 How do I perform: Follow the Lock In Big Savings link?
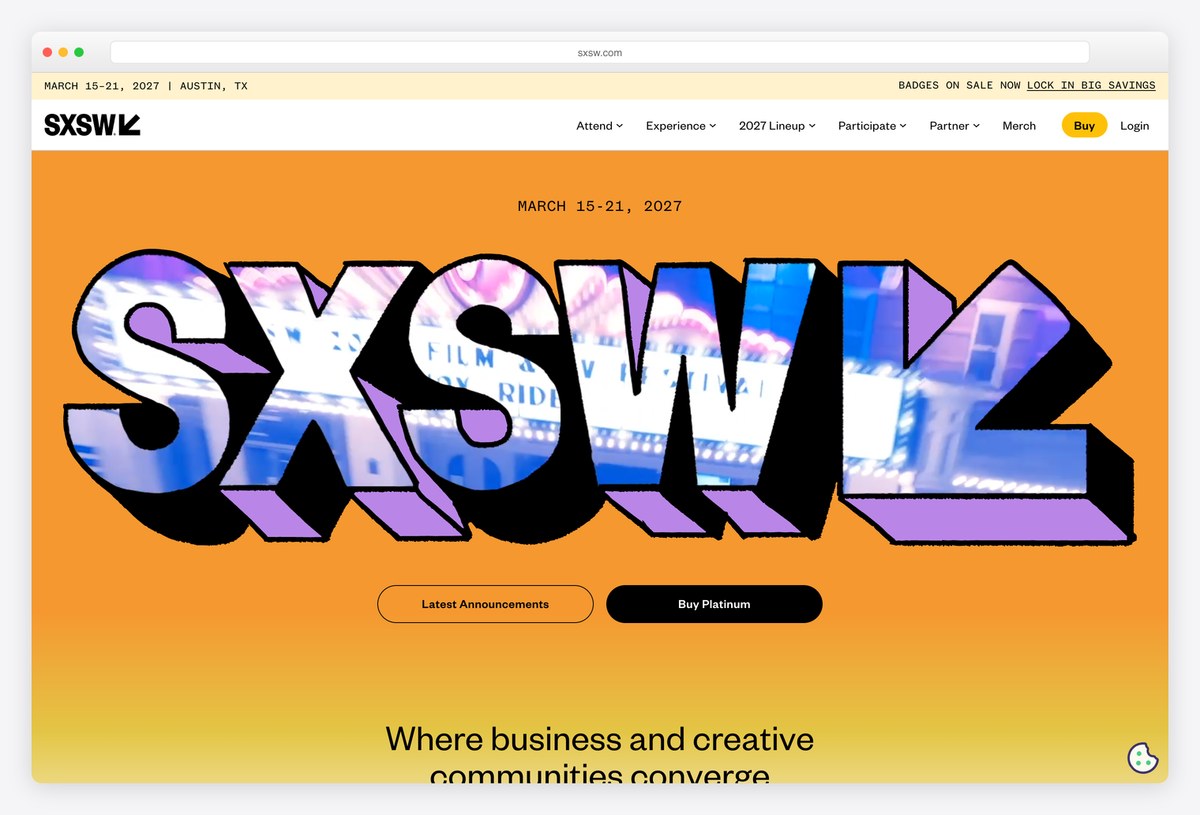click(1091, 86)
